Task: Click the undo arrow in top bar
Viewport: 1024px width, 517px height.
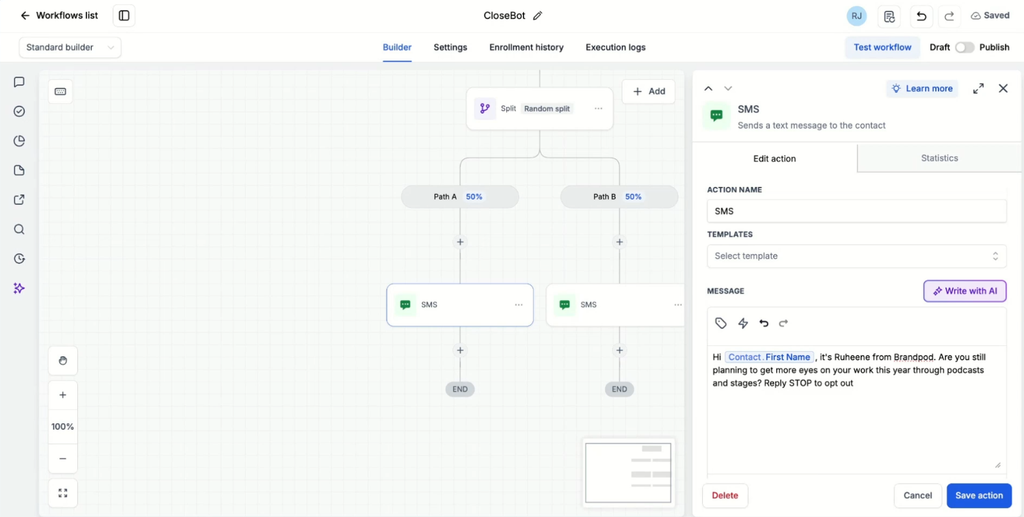Action: pyautogui.click(x=921, y=16)
